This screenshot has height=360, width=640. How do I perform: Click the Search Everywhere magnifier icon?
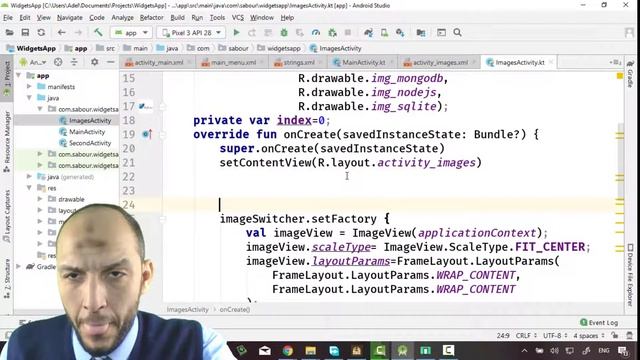pos(457,32)
